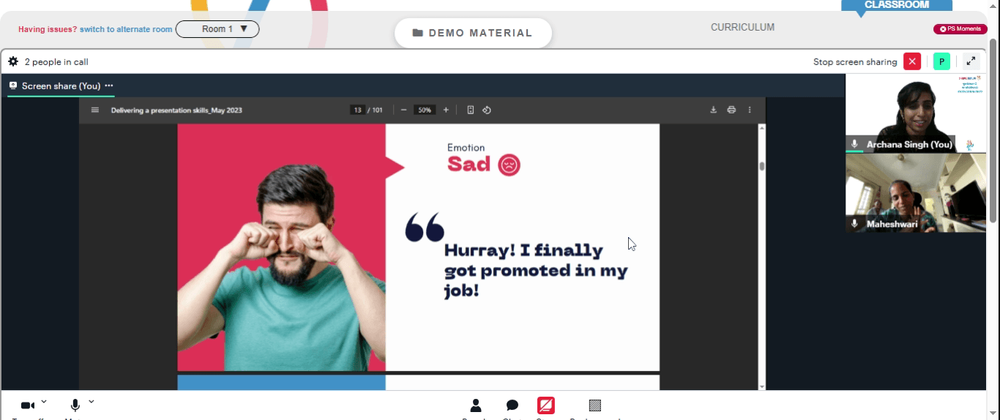Click the red Stop screen sharing button
The width and height of the screenshot is (1000, 420).
click(912, 62)
